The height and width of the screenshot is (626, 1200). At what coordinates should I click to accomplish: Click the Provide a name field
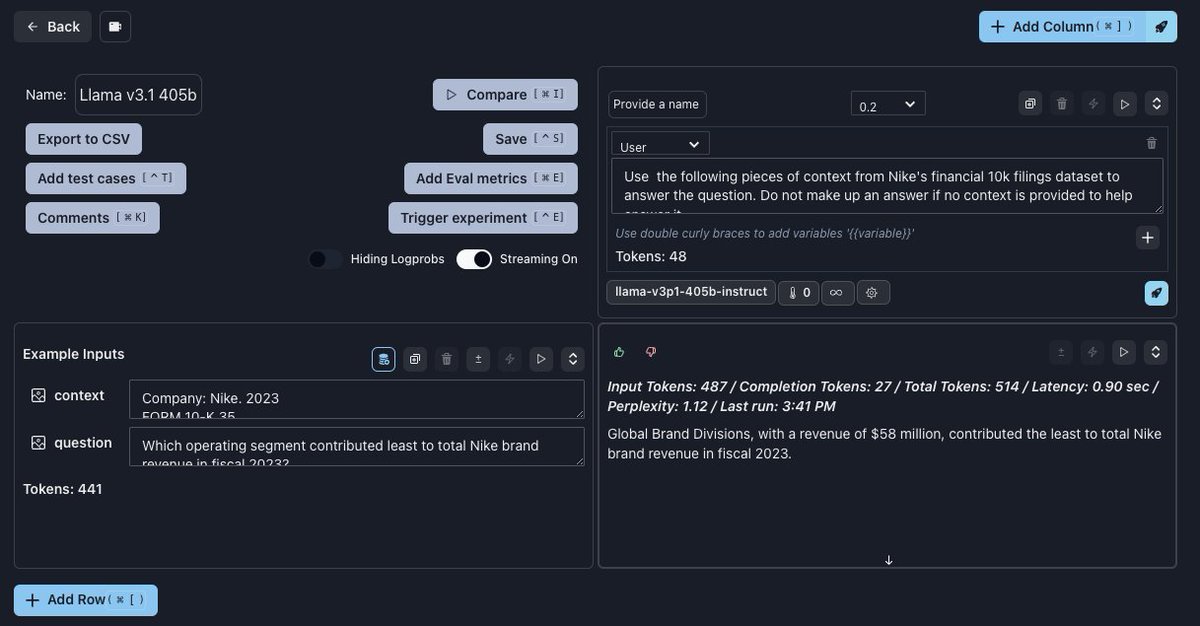(x=657, y=104)
